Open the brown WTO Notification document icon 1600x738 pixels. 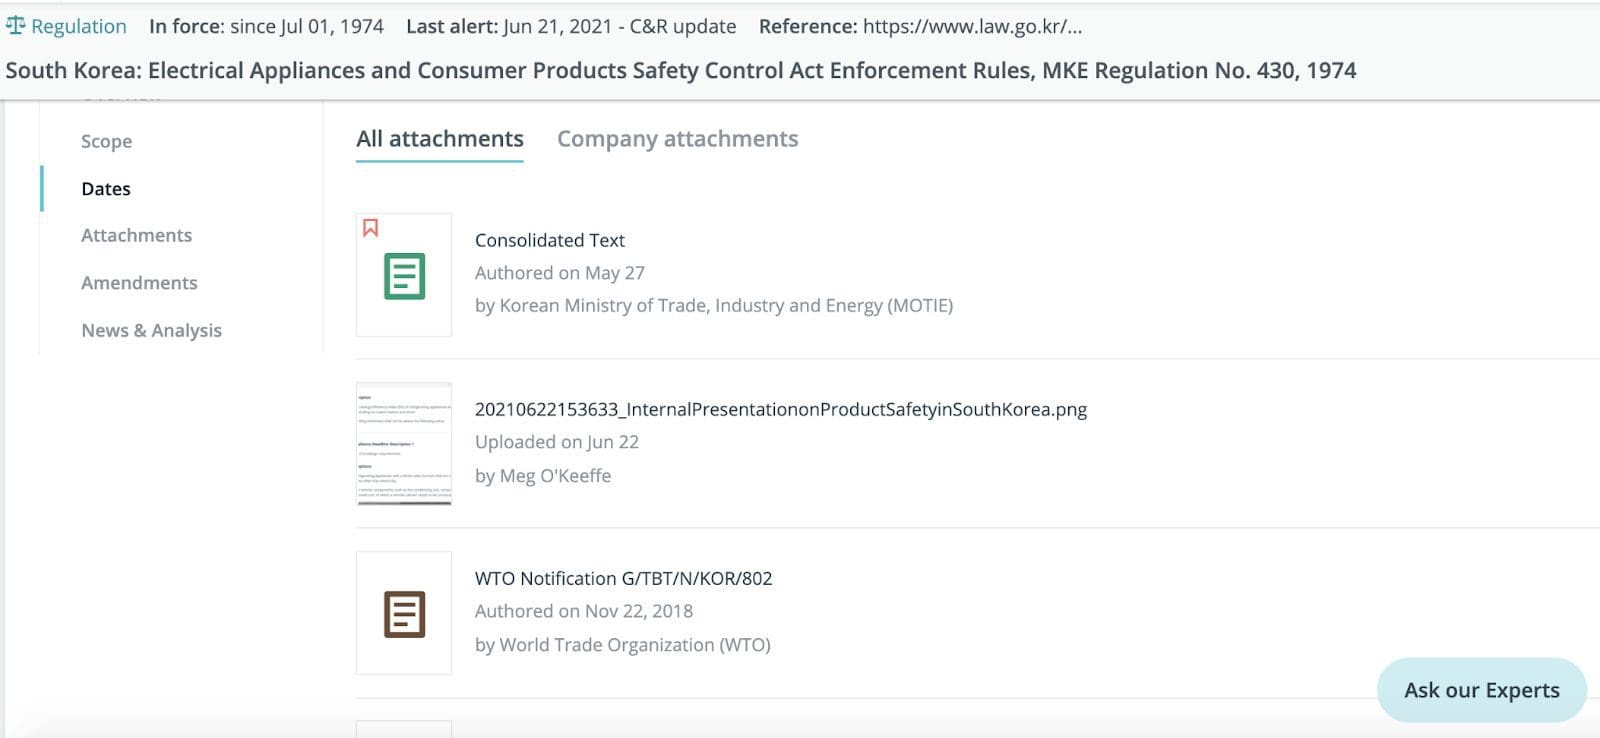click(x=404, y=614)
